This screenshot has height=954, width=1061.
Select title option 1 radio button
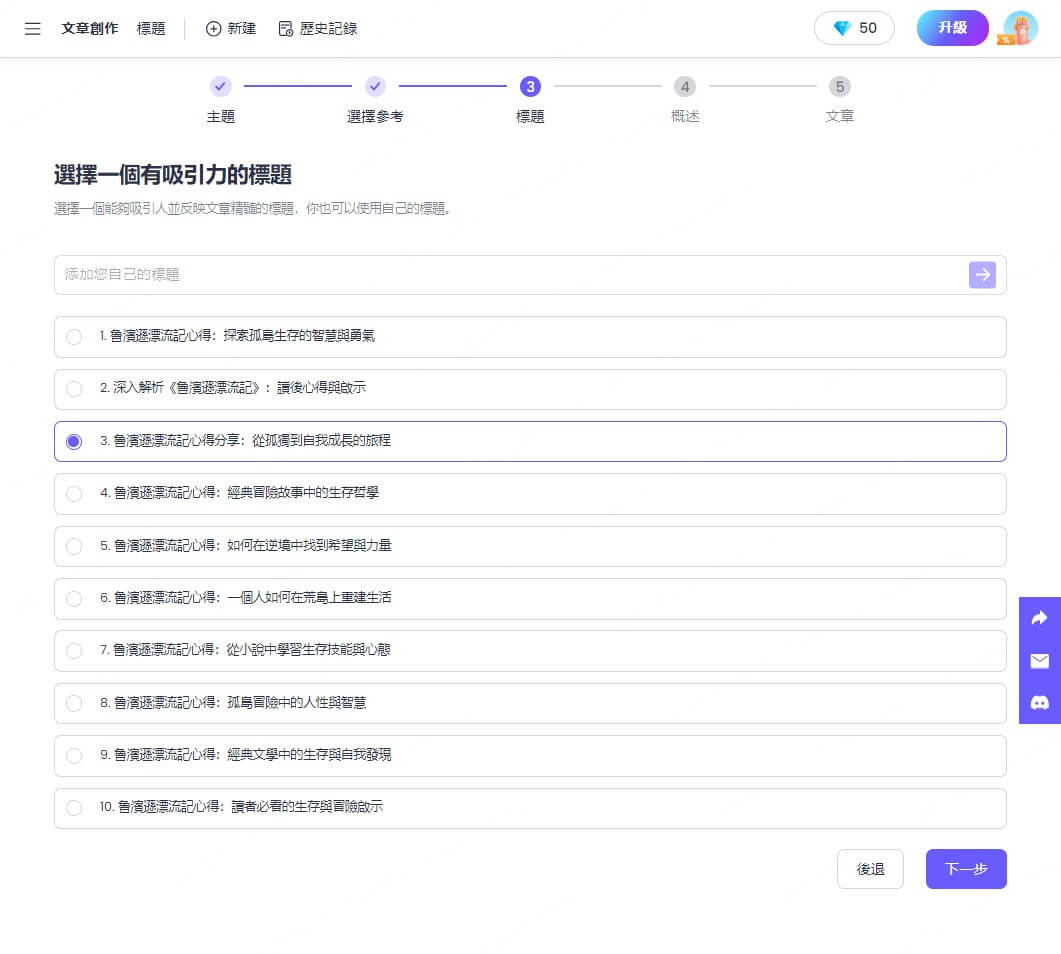[74, 336]
